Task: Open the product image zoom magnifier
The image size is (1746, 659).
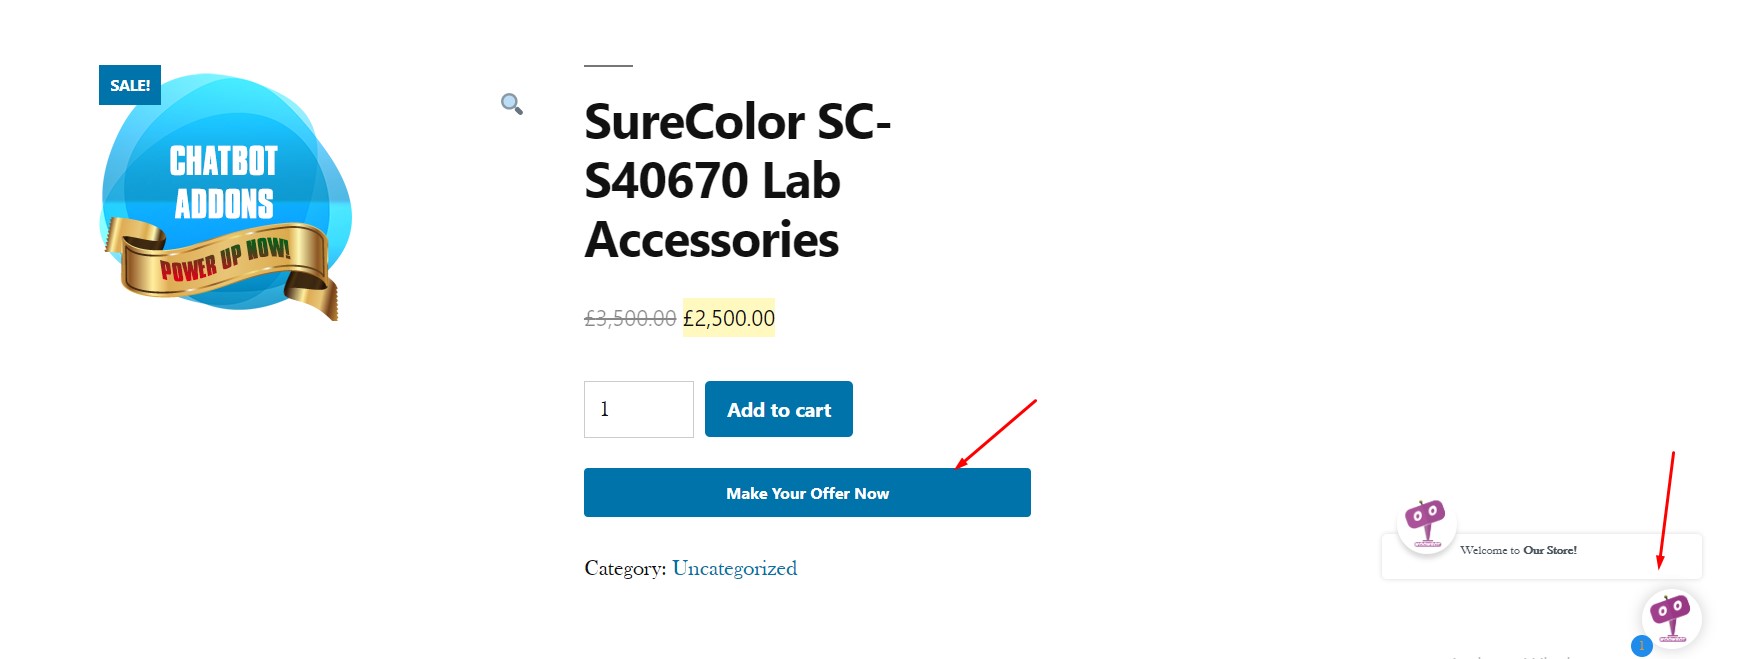Action: (x=512, y=104)
